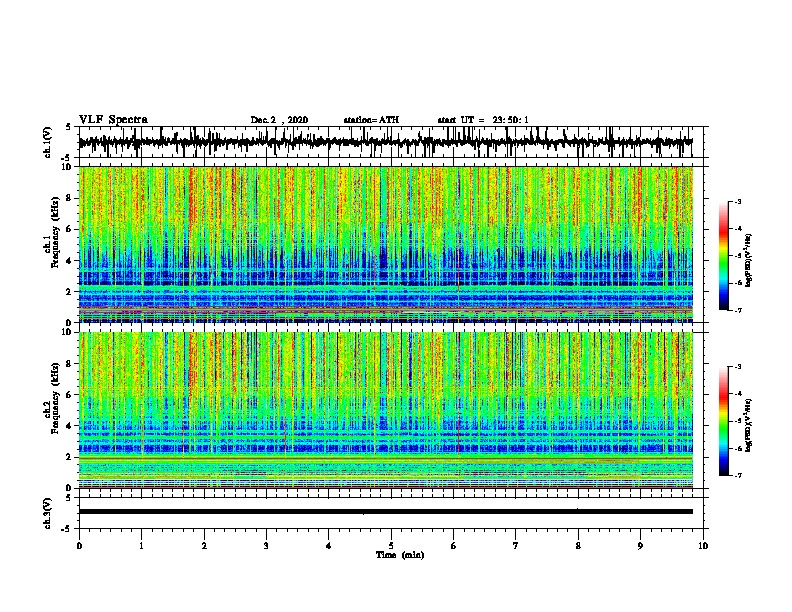This screenshot has height=612, width=792.
Task: Click the "Time (min)" x-axis label
Action: point(400,555)
